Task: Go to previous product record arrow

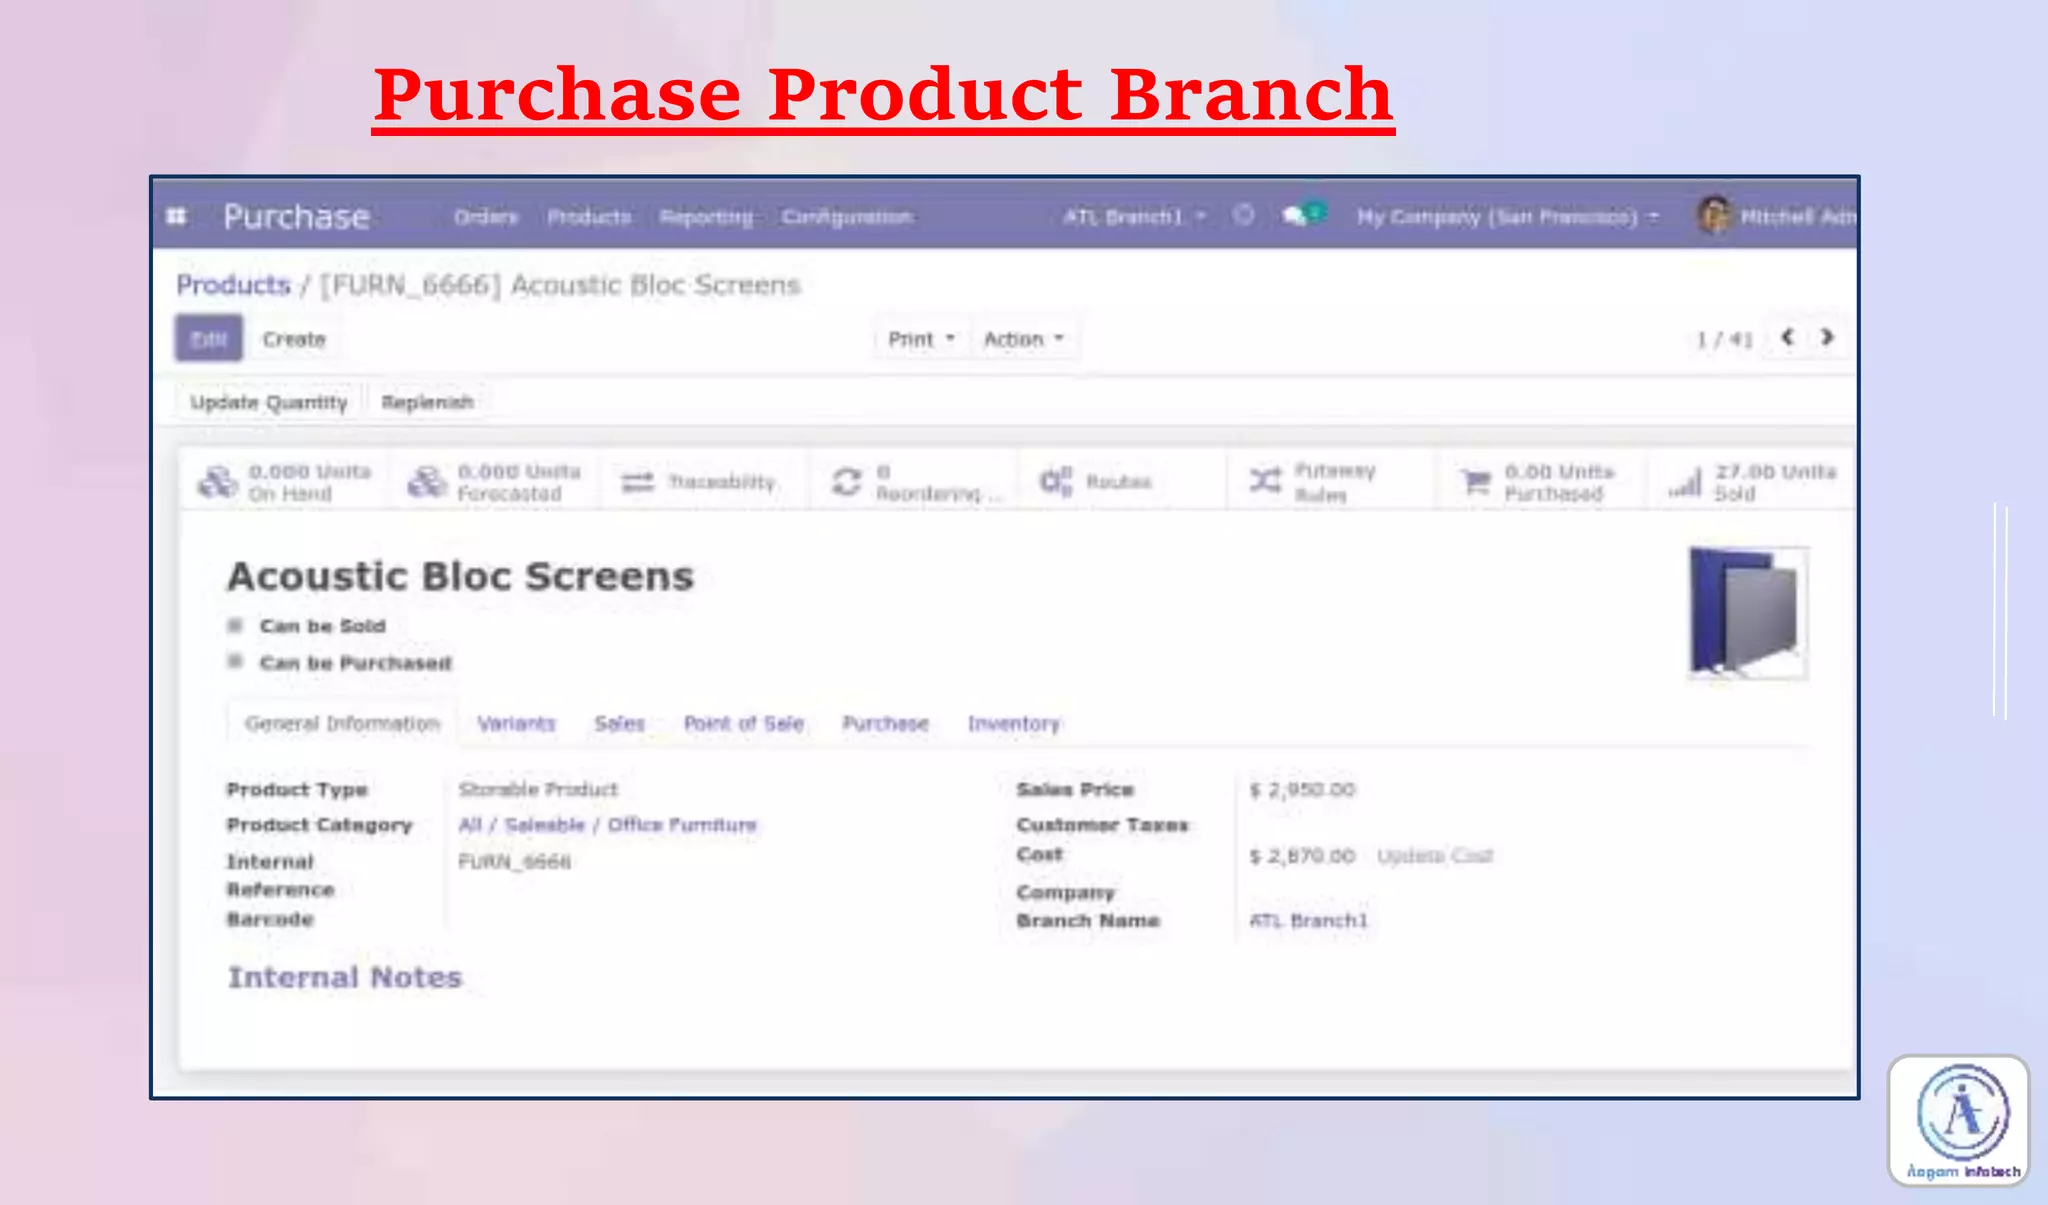Action: pos(1788,338)
